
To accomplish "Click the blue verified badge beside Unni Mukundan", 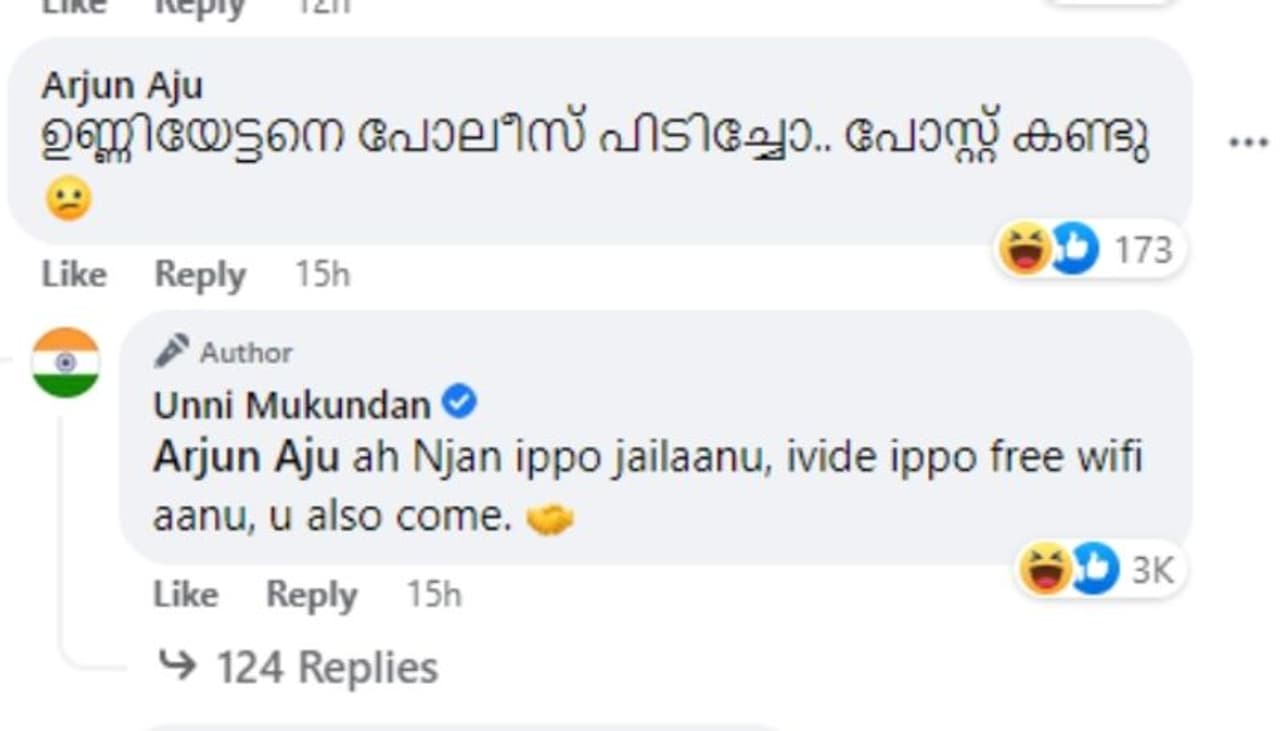I will coord(459,403).
